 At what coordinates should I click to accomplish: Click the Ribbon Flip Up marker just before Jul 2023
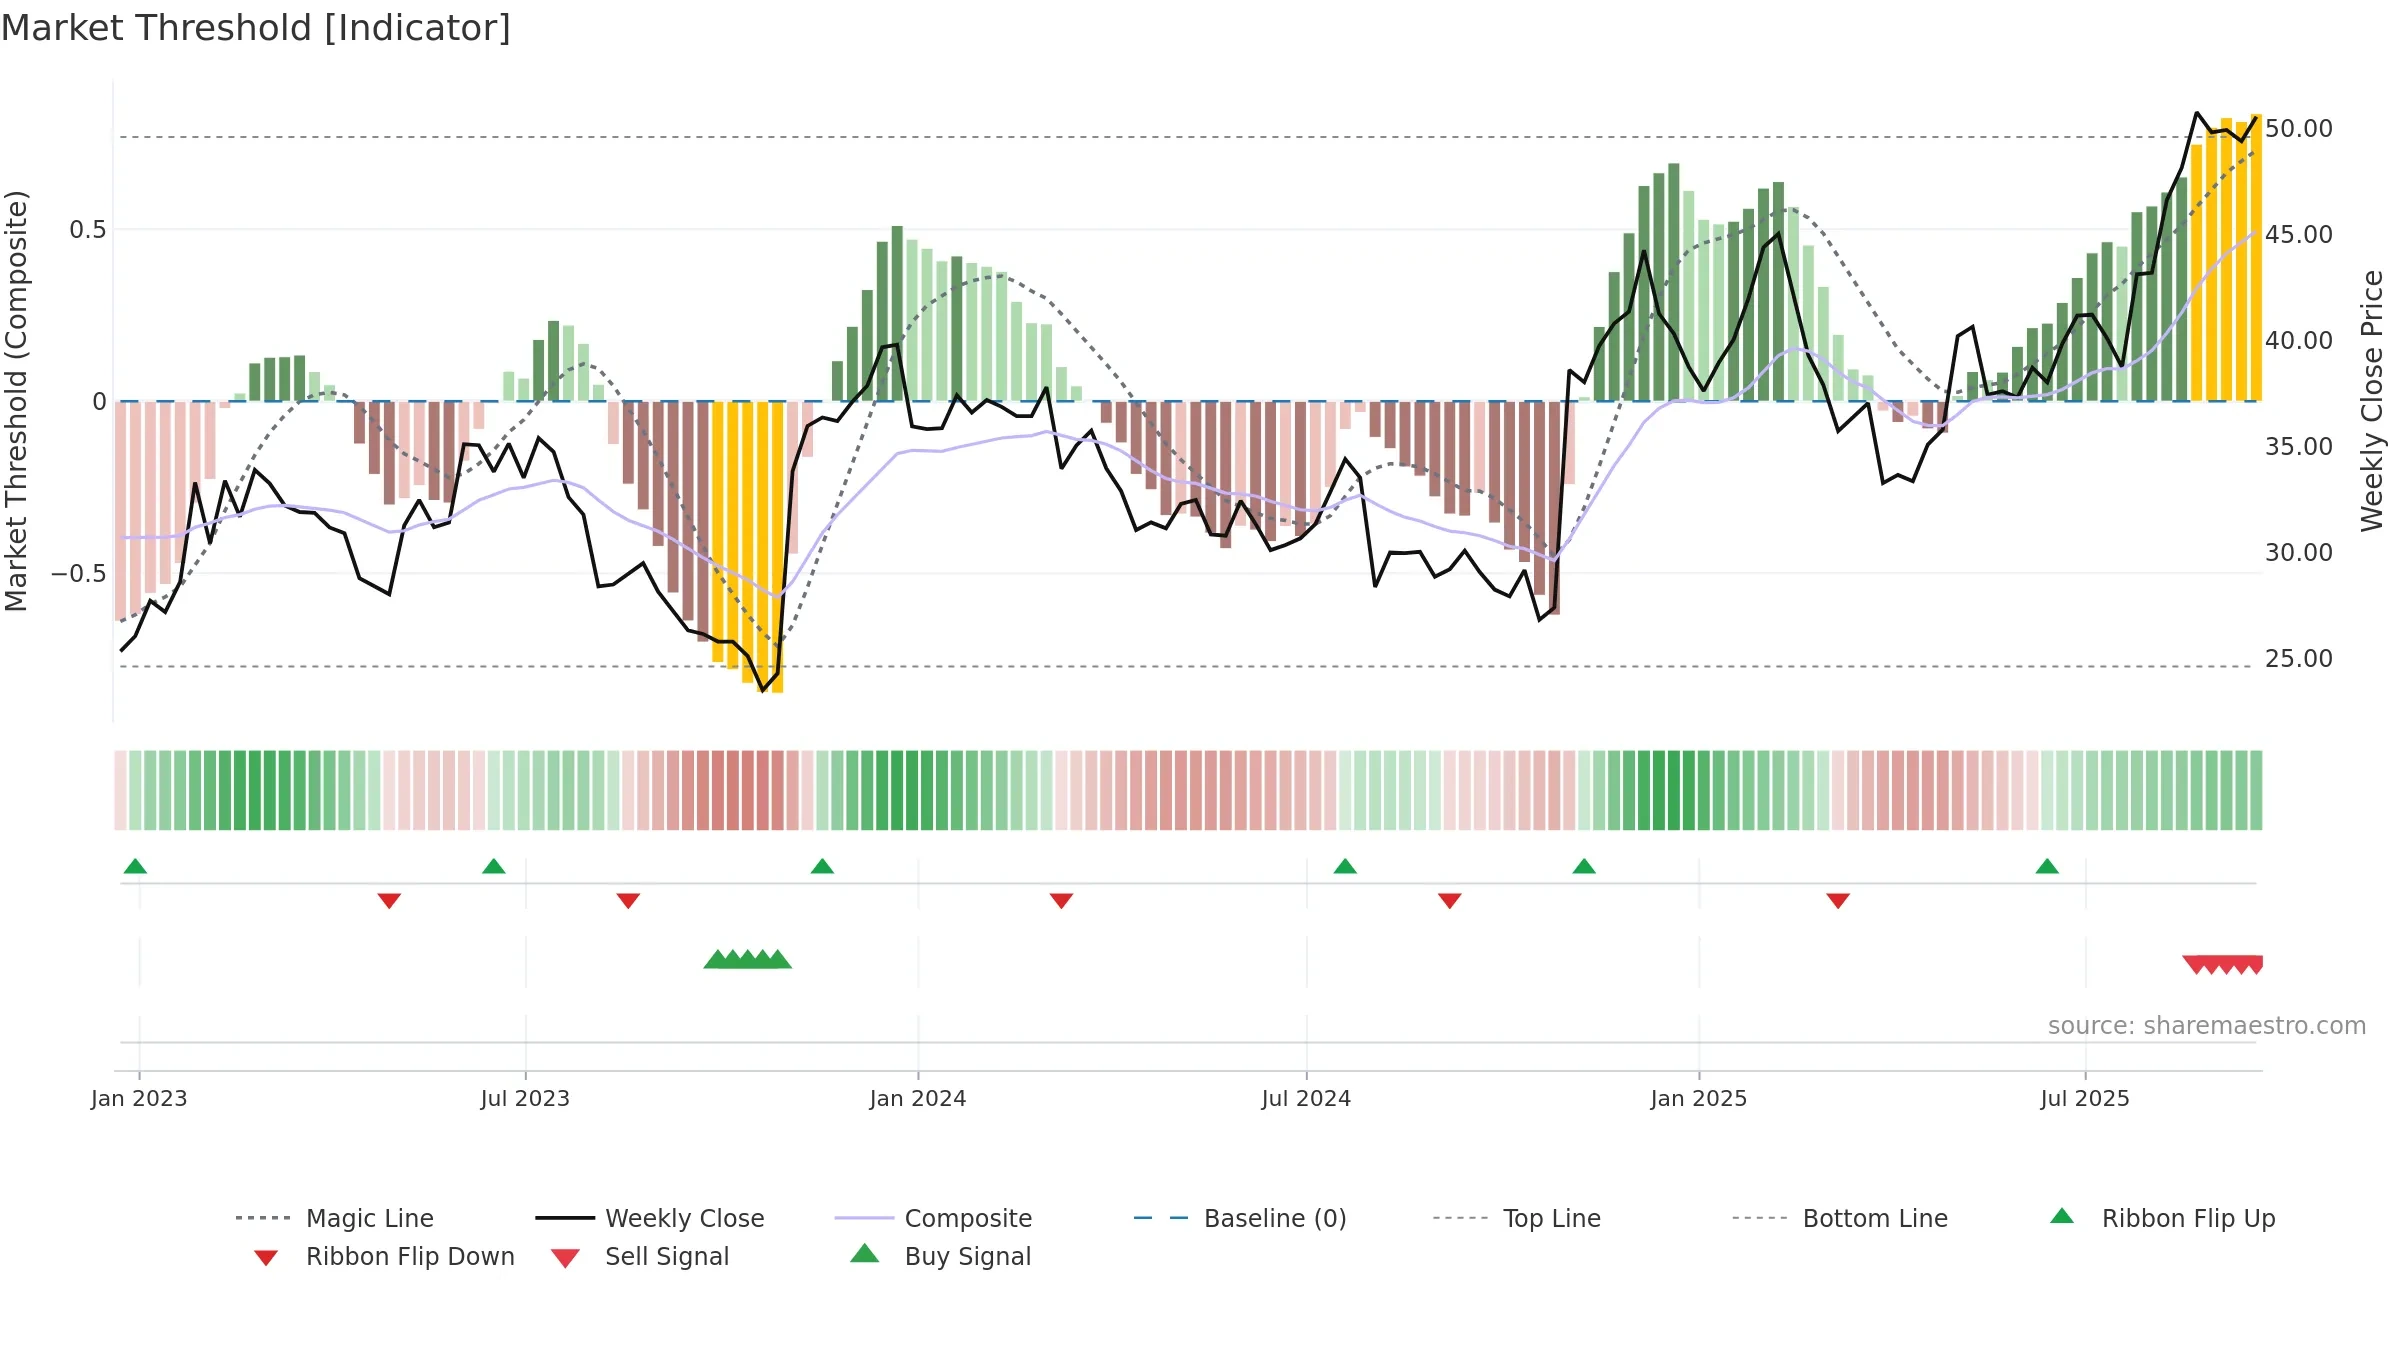494,866
